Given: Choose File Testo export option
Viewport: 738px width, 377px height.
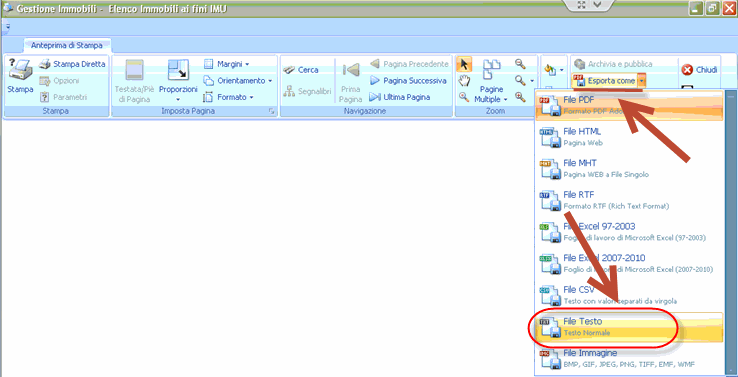Looking at the screenshot, I should click(629, 327).
